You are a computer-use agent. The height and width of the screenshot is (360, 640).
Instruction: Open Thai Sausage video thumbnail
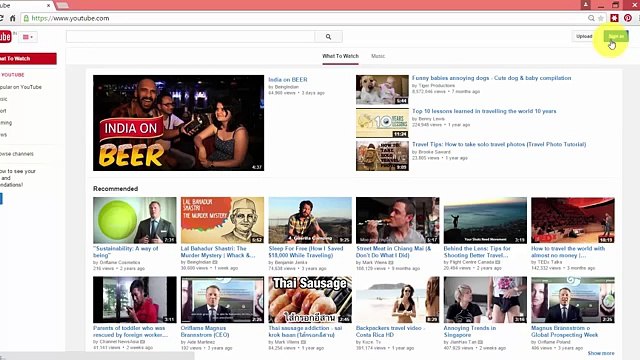[x=310, y=300]
